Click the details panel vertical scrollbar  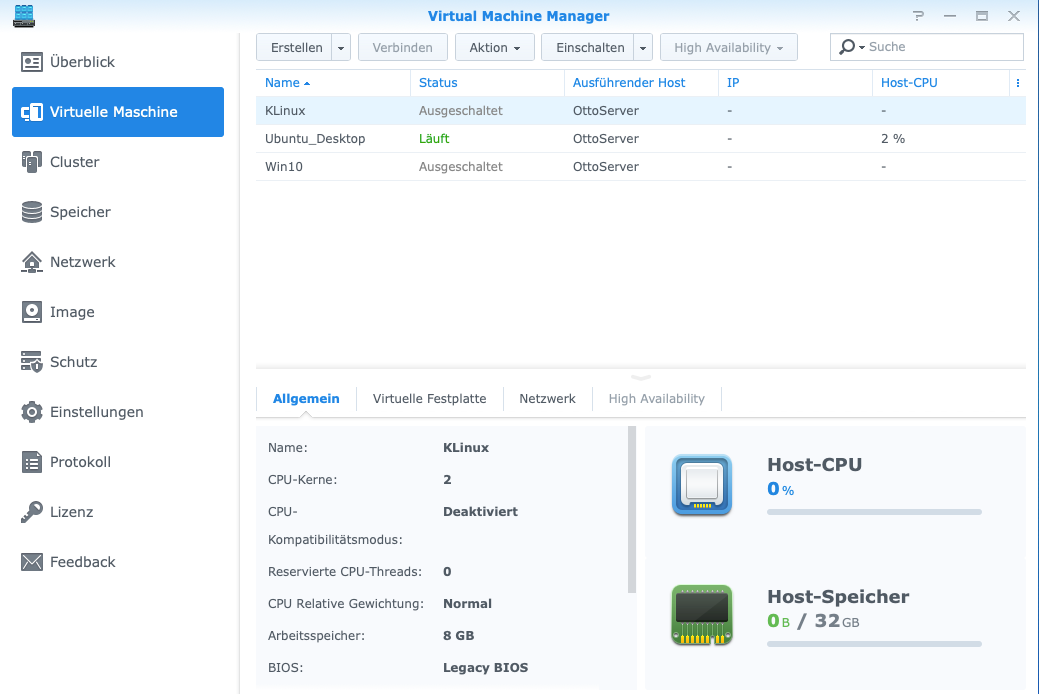pos(631,508)
